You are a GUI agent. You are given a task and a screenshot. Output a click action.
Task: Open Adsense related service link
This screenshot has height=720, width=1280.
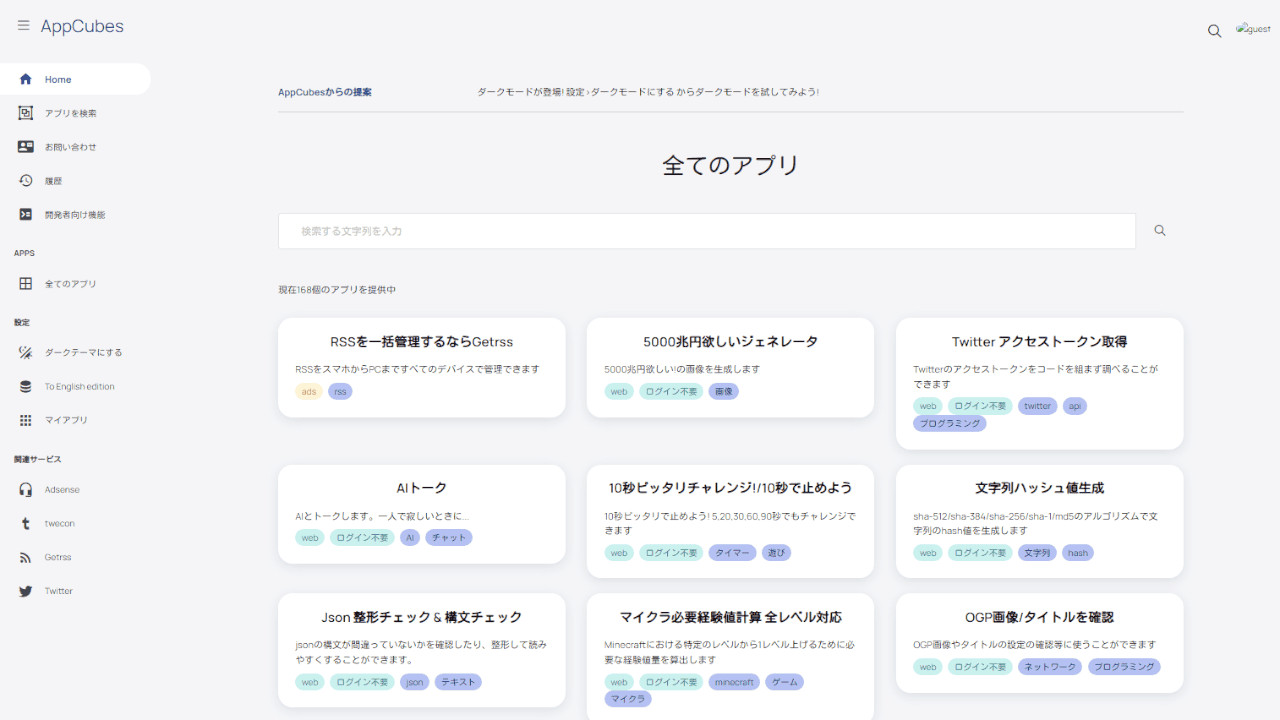click(x=75, y=490)
